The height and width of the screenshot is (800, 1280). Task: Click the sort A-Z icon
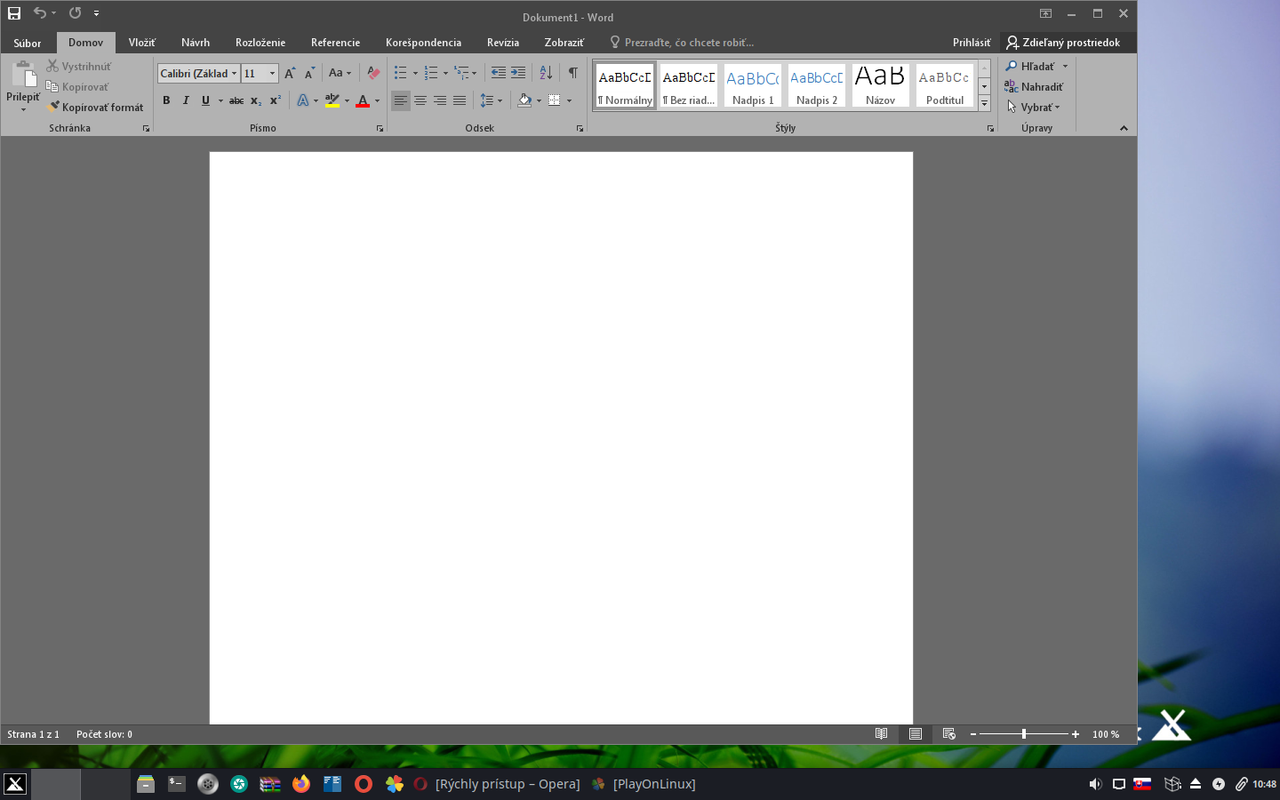click(x=546, y=73)
